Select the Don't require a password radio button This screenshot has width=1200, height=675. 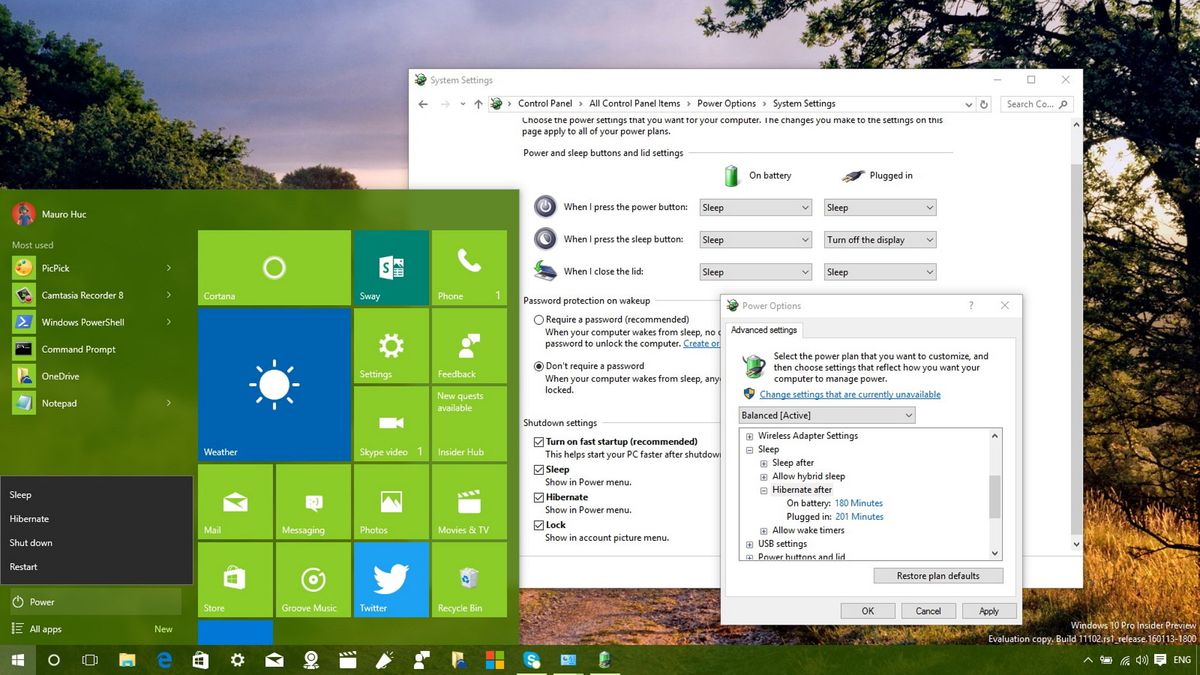(538, 366)
